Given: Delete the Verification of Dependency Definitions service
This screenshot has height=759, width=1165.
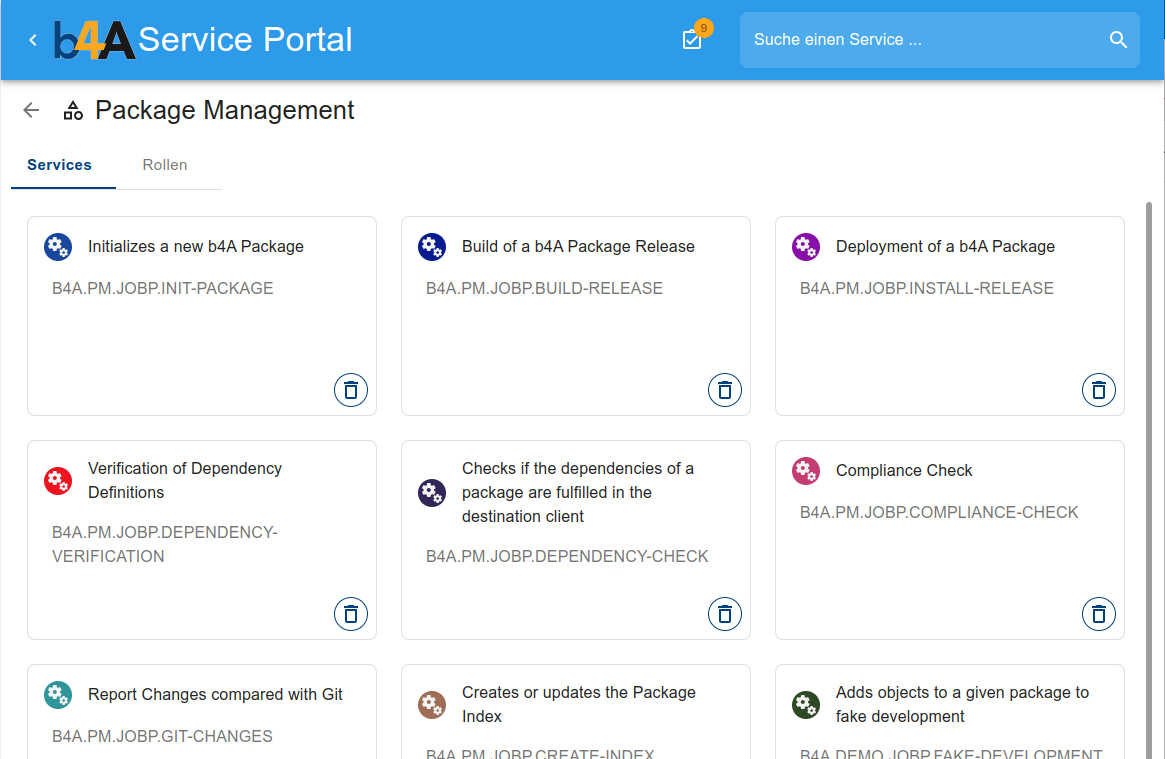Looking at the screenshot, I should point(350,614).
